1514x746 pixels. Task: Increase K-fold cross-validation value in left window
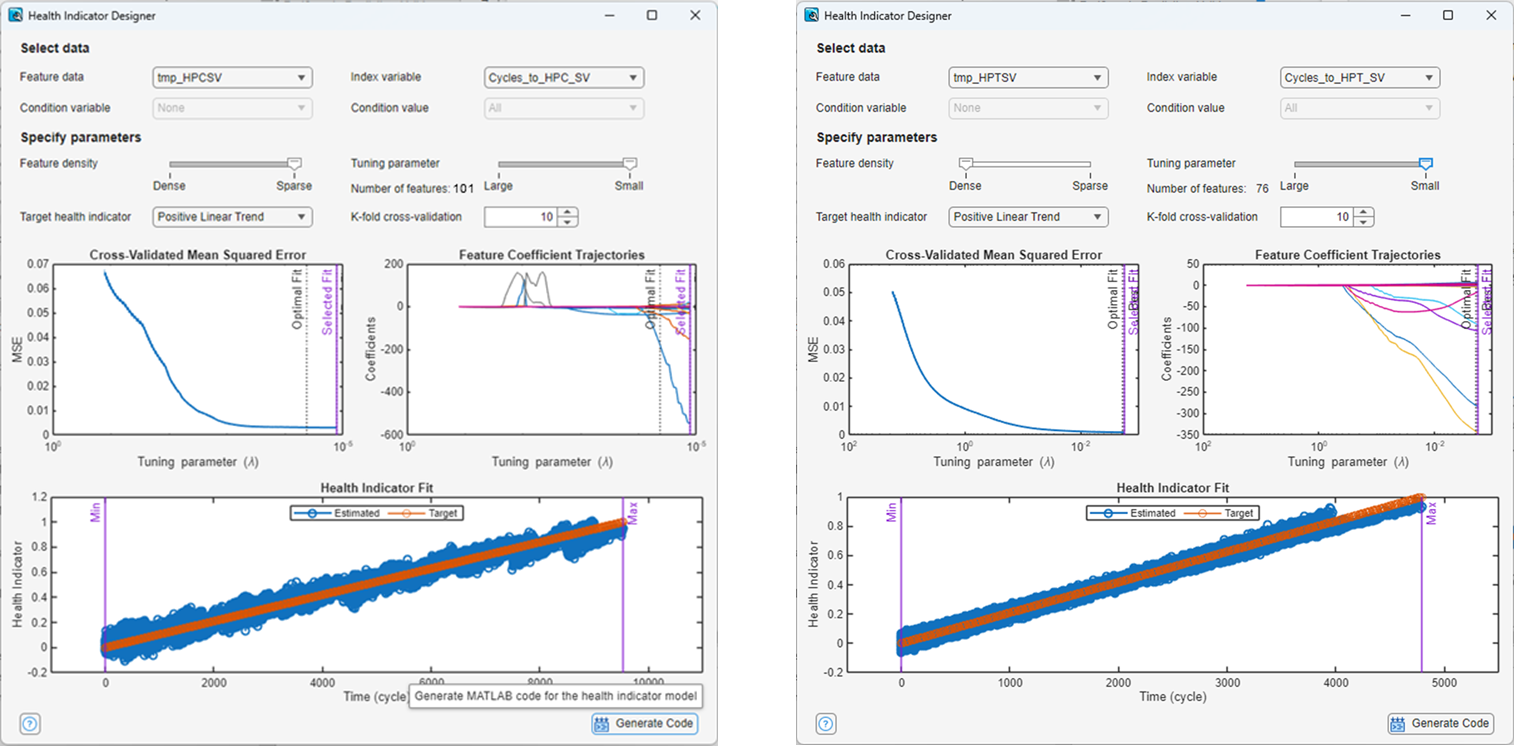pos(568,212)
